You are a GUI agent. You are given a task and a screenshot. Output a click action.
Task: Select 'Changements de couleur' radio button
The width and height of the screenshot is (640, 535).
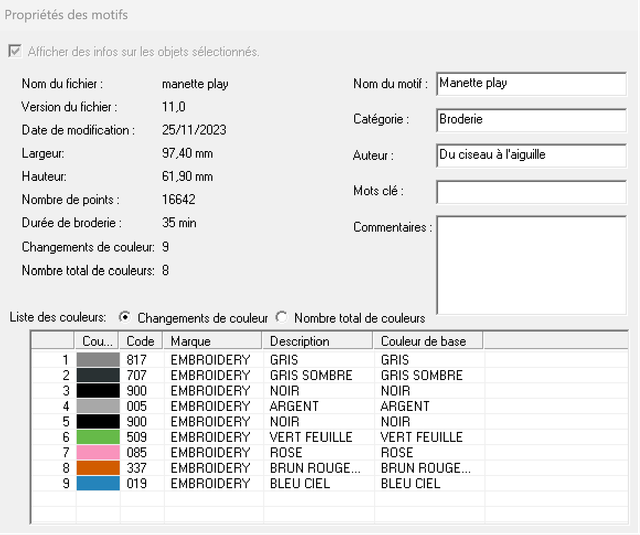click(125, 317)
